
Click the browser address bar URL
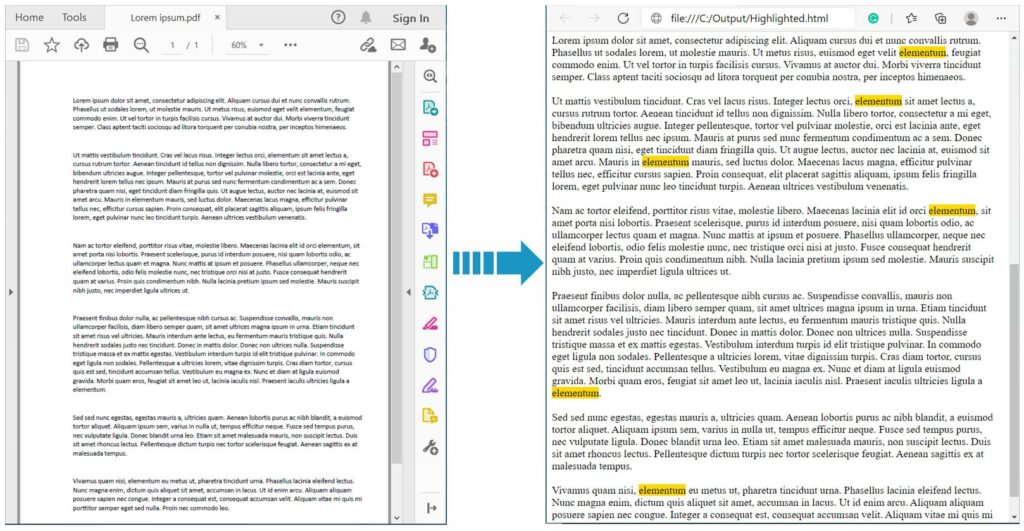pos(738,18)
